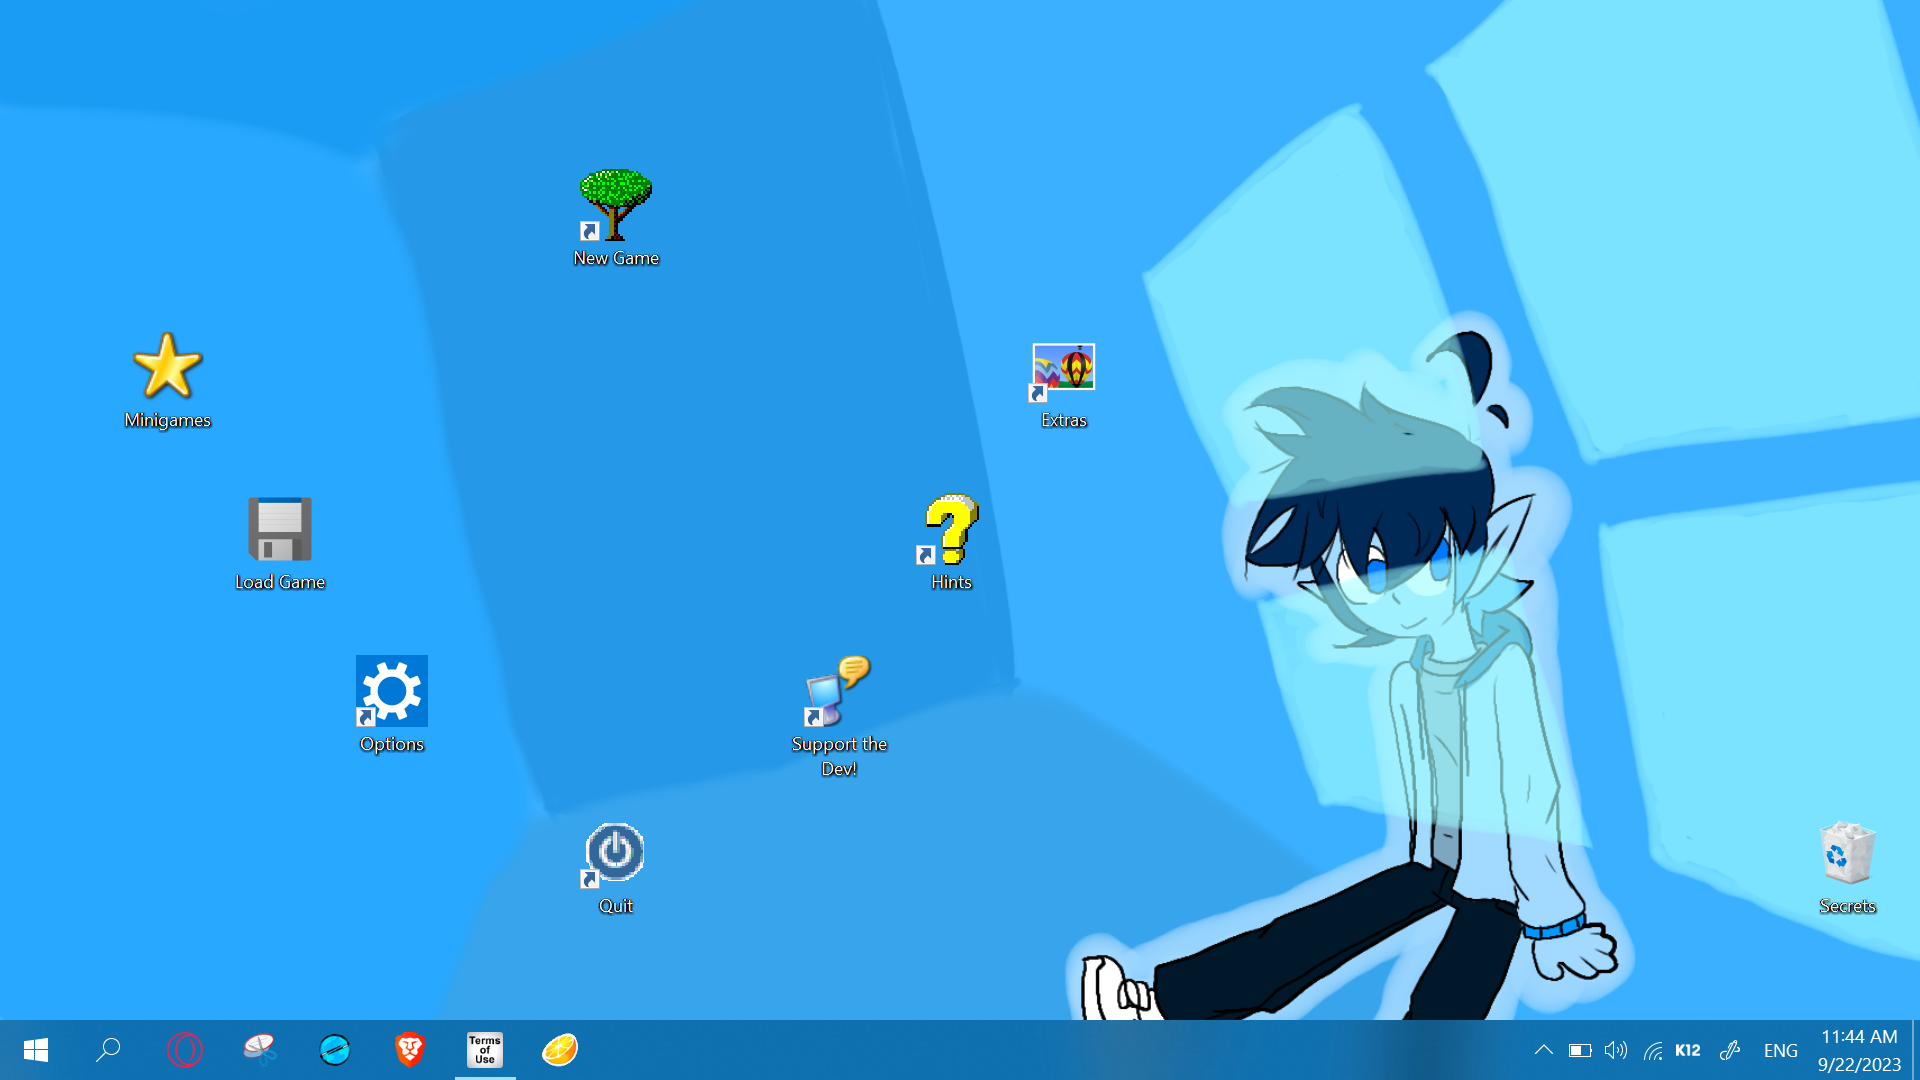The width and height of the screenshot is (1920, 1080).
Task: Switch the ENG input language
Action: pyautogui.click(x=1780, y=1050)
